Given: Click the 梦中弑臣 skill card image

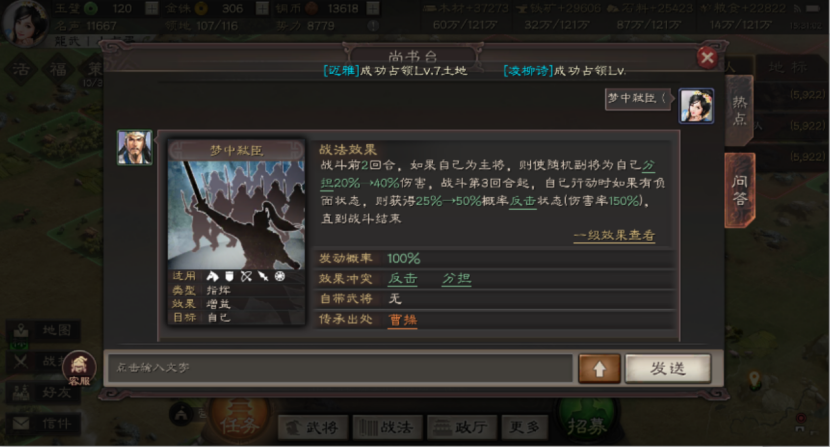Looking at the screenshot, I should click(236, 215).
